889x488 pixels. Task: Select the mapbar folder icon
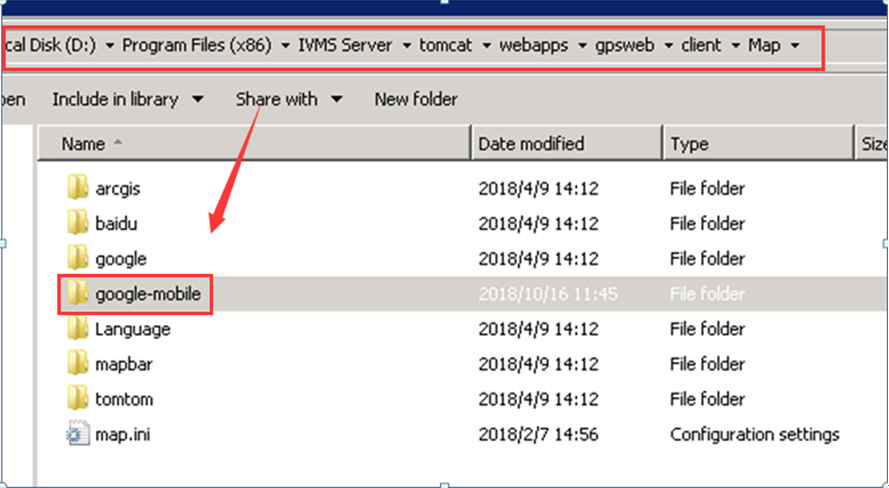point(78,364)
